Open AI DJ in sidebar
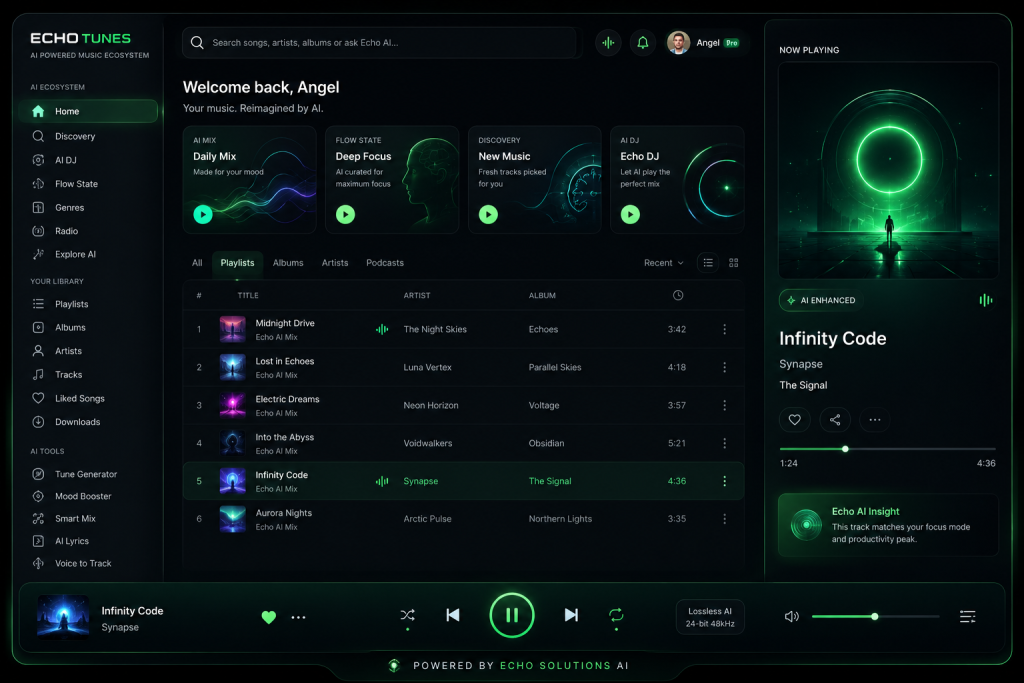Image resolution: width=1024 pixels, height=683 pixels. tap(55, 160)
